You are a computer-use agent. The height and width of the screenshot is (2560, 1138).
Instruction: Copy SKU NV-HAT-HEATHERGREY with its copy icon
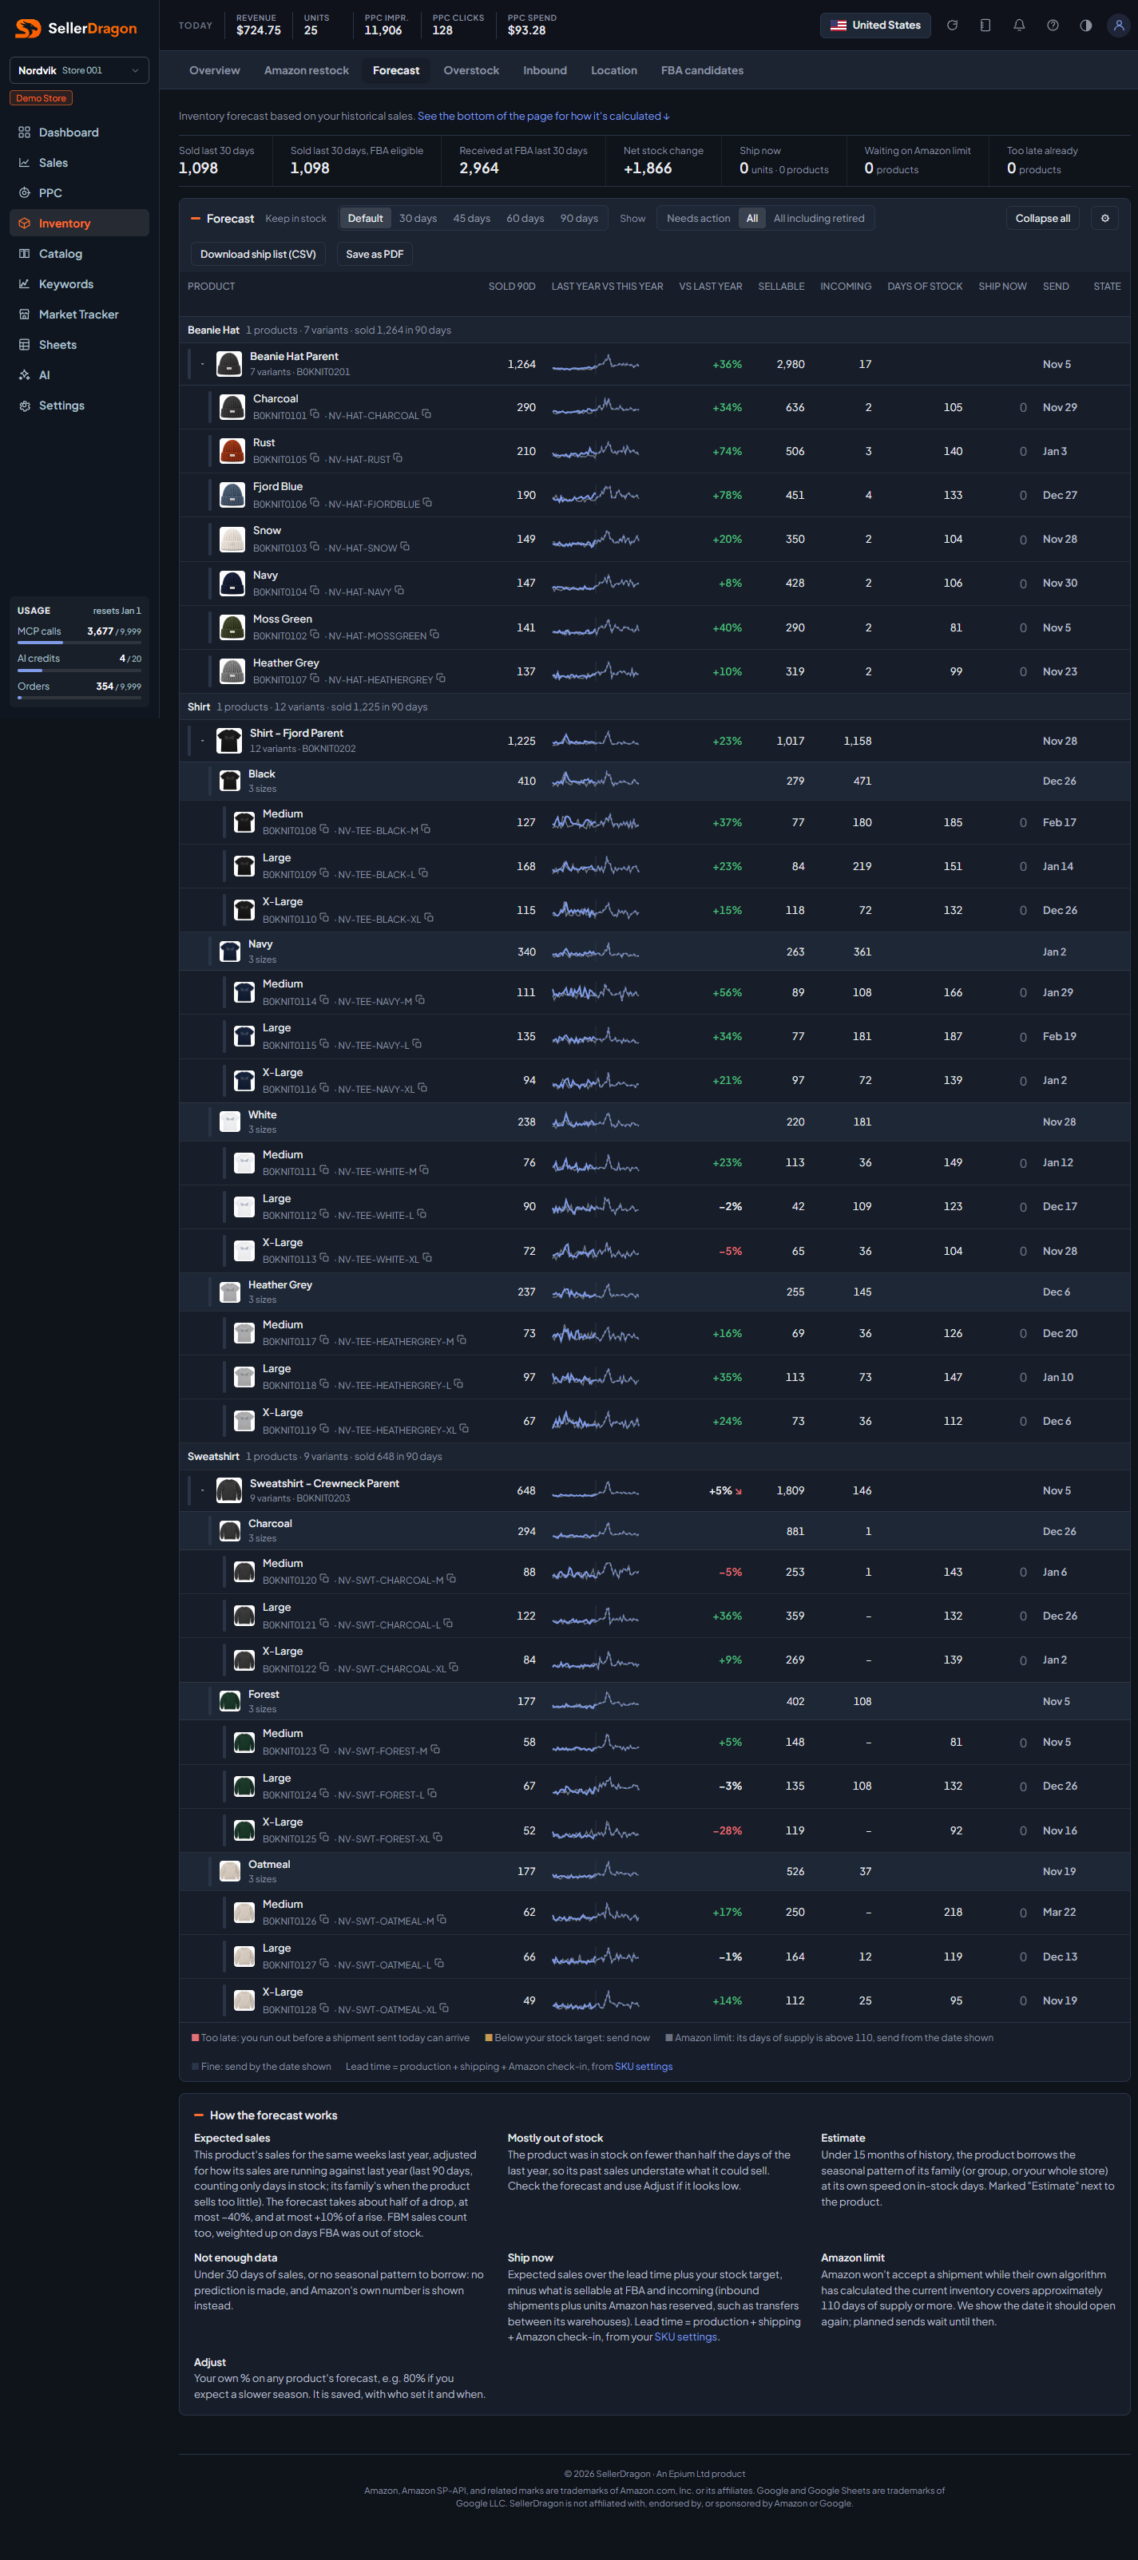(441, 679)
